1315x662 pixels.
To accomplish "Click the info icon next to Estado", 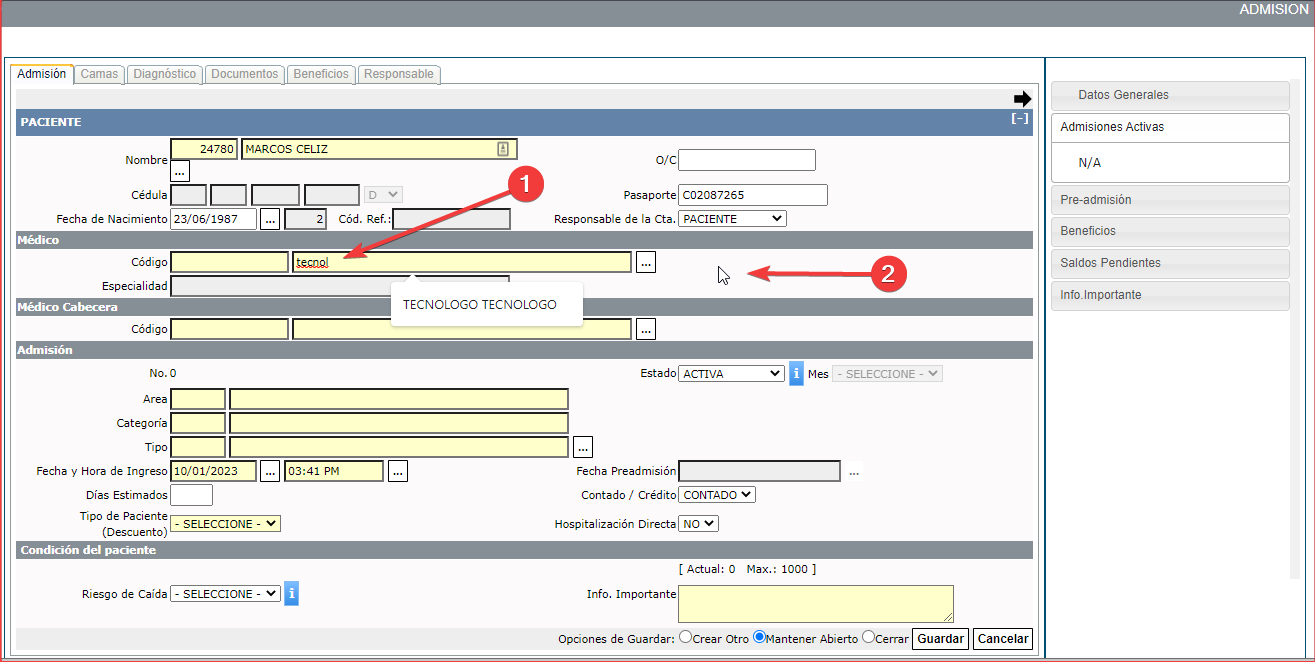I will [796, 373].
